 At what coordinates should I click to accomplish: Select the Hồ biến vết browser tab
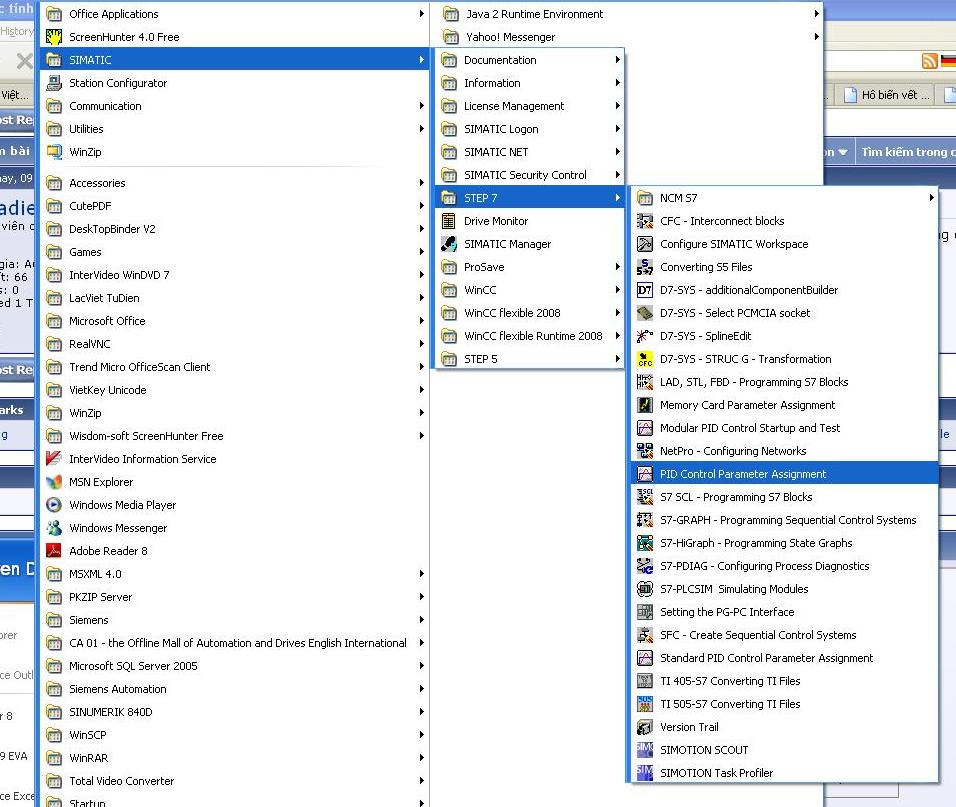pyautogui.click(x=886, y=94)
